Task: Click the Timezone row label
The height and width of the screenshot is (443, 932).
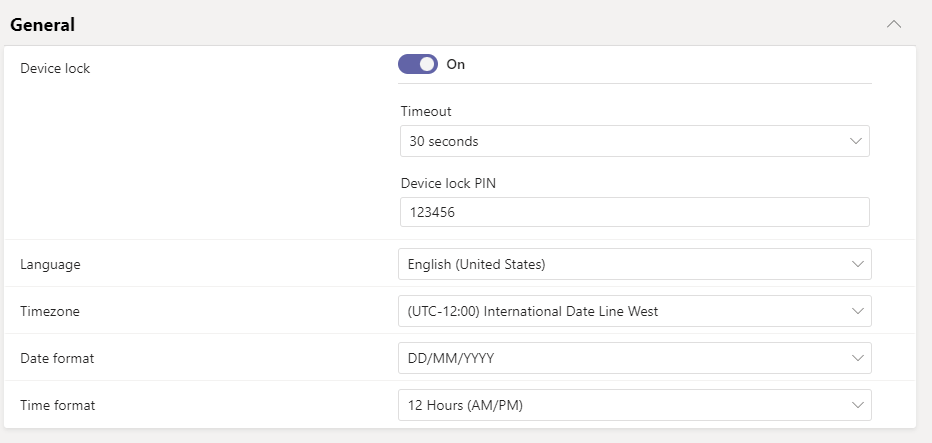Action: click(x=50, y=311)
